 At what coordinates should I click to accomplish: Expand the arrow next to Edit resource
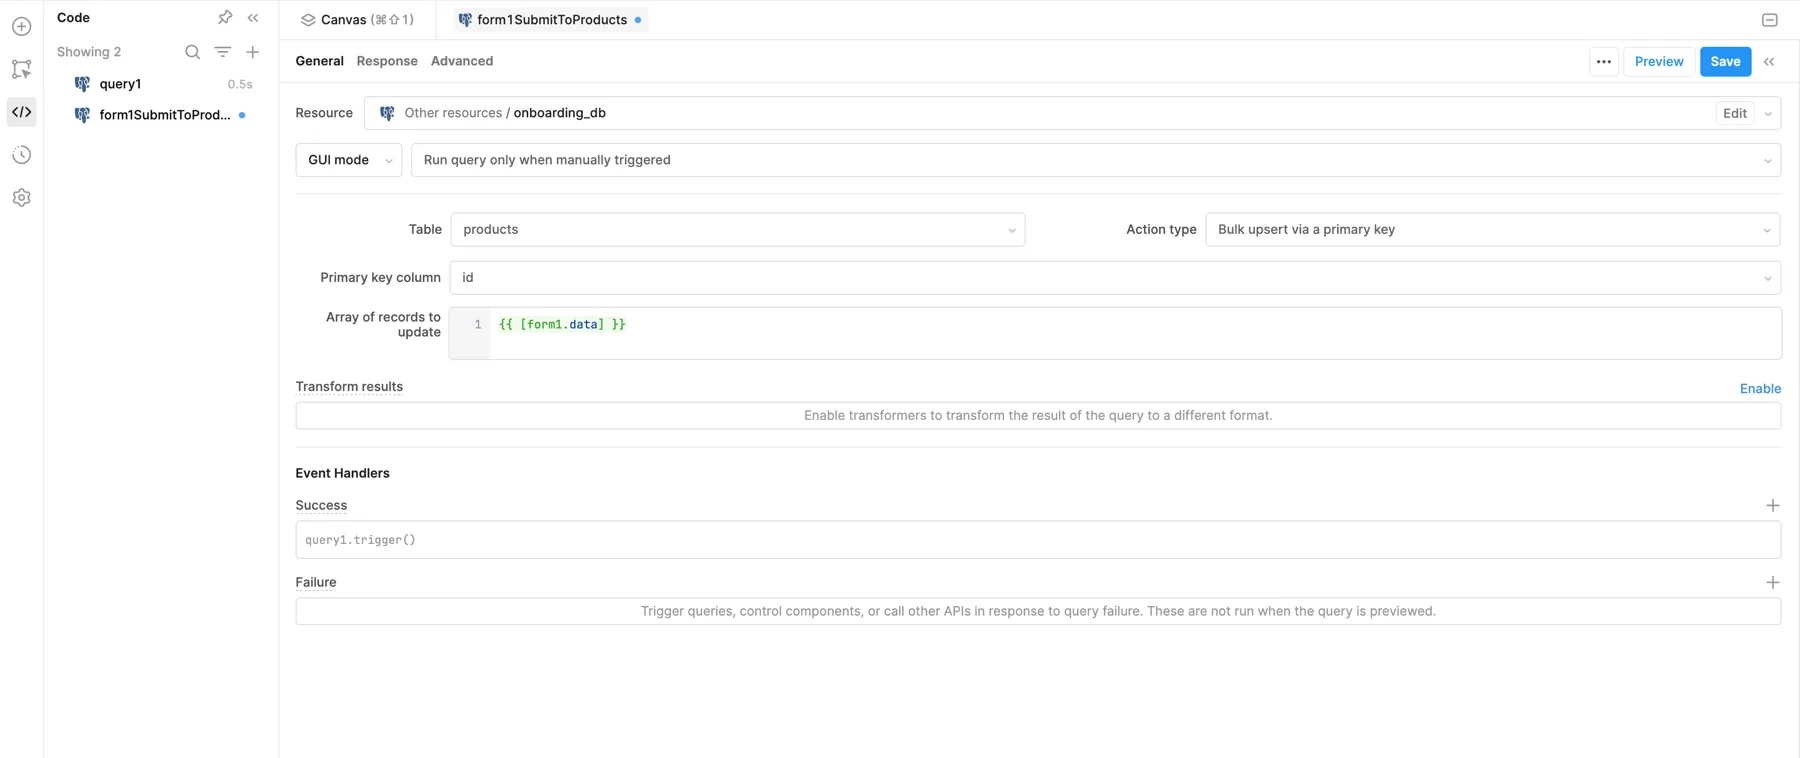pyautogui.click(x=1768, y=113)
